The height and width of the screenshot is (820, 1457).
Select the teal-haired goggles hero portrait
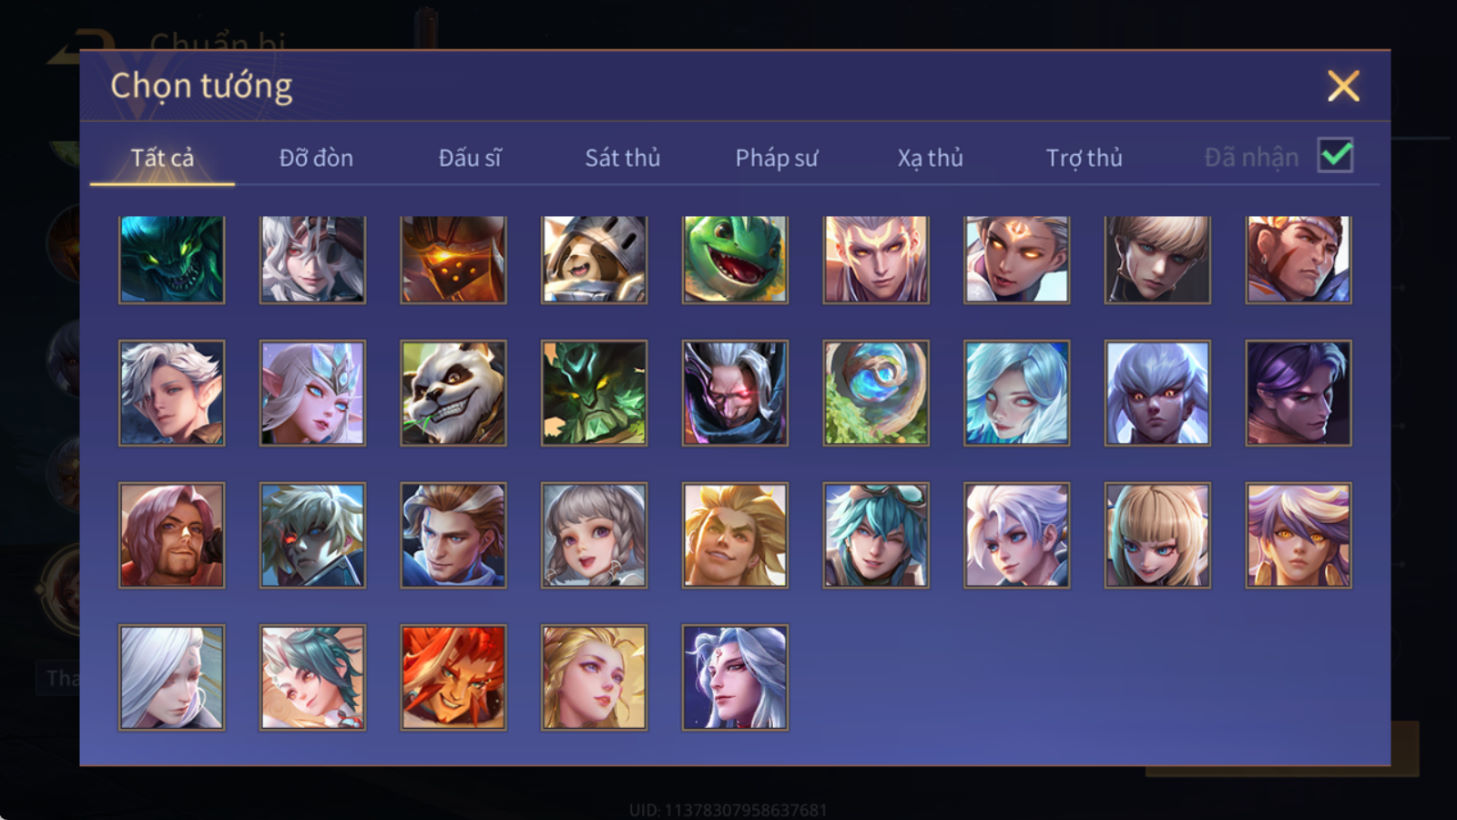click(x=876, y=535)
